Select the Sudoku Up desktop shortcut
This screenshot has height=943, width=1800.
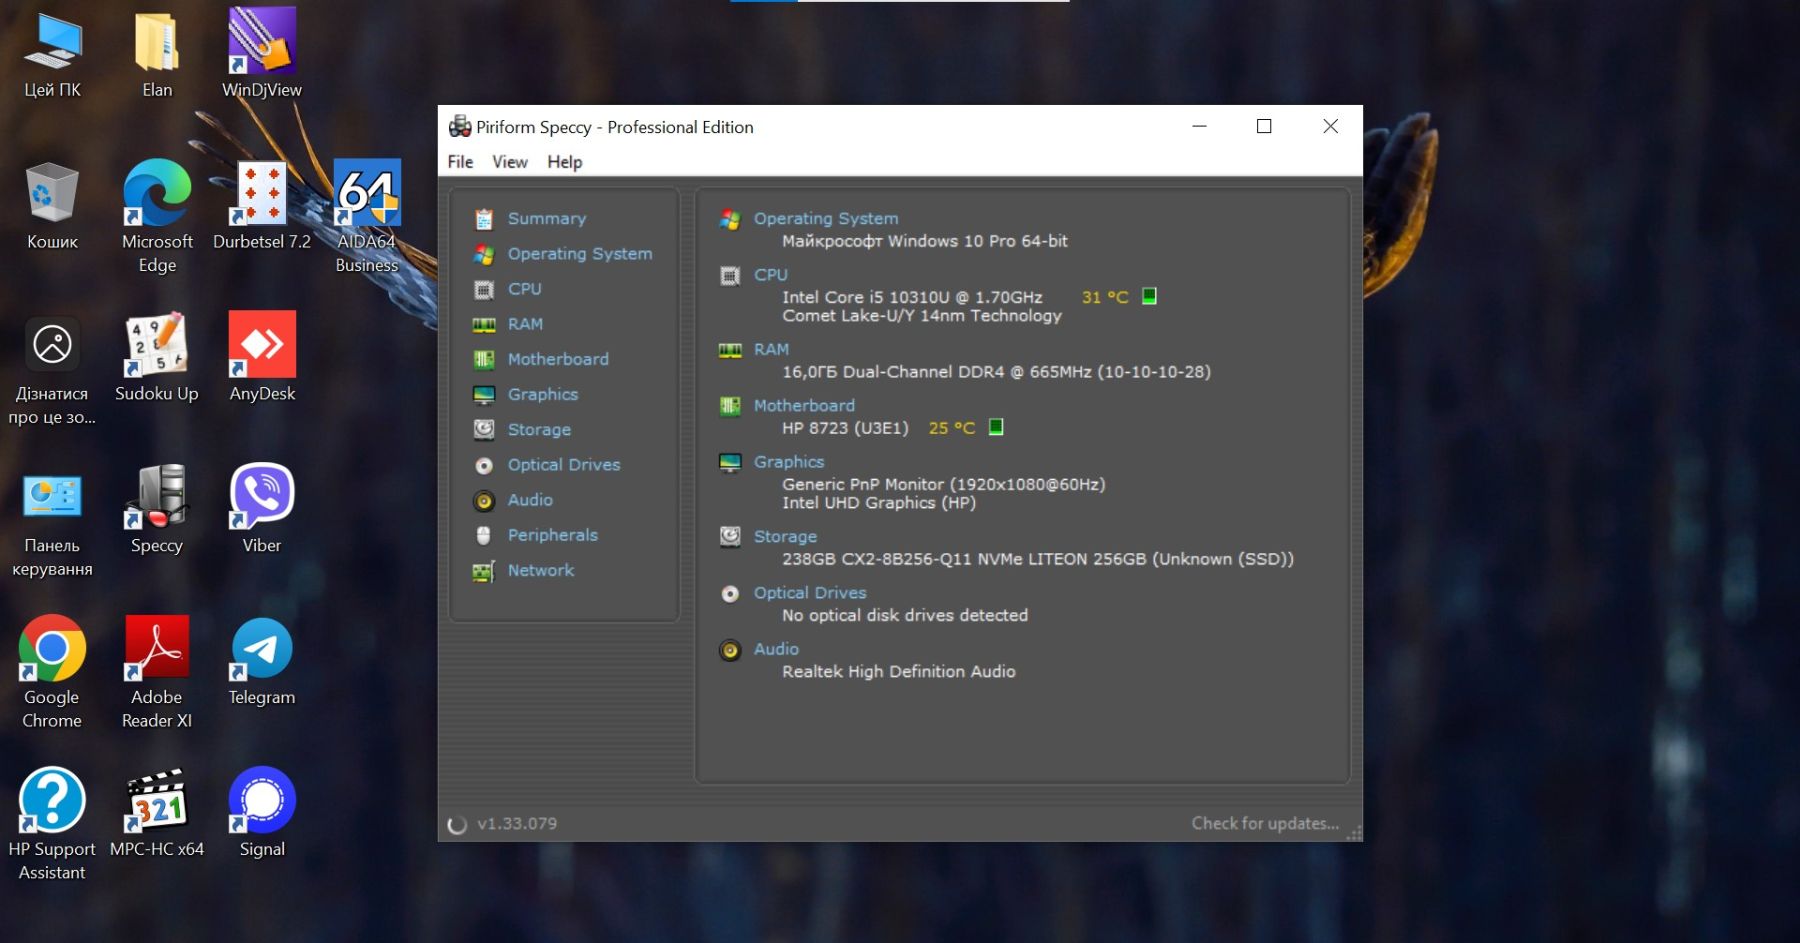coord(157,359)
